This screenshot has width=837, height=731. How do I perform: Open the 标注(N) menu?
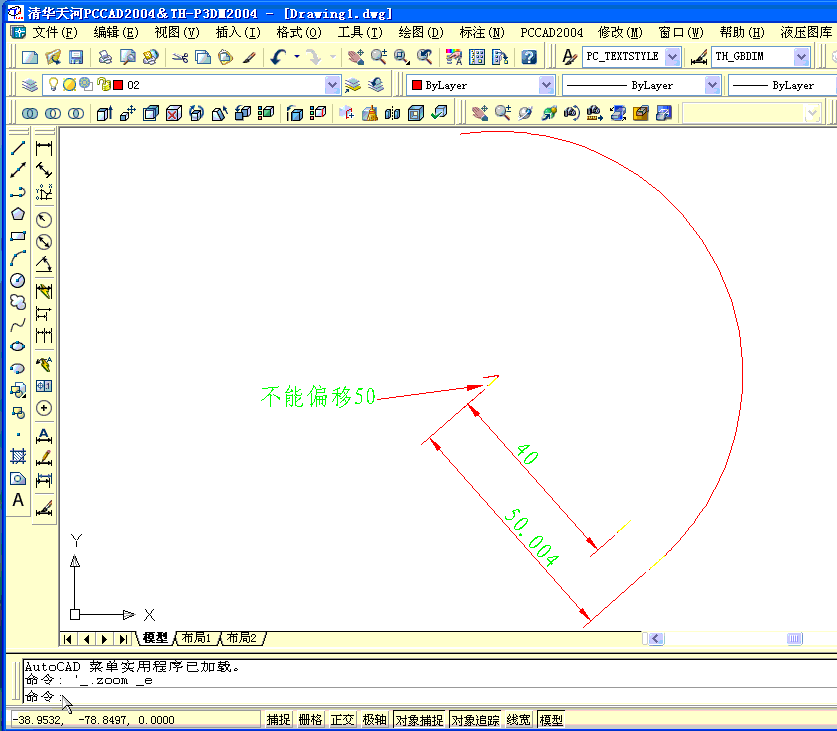click(482, 33)
